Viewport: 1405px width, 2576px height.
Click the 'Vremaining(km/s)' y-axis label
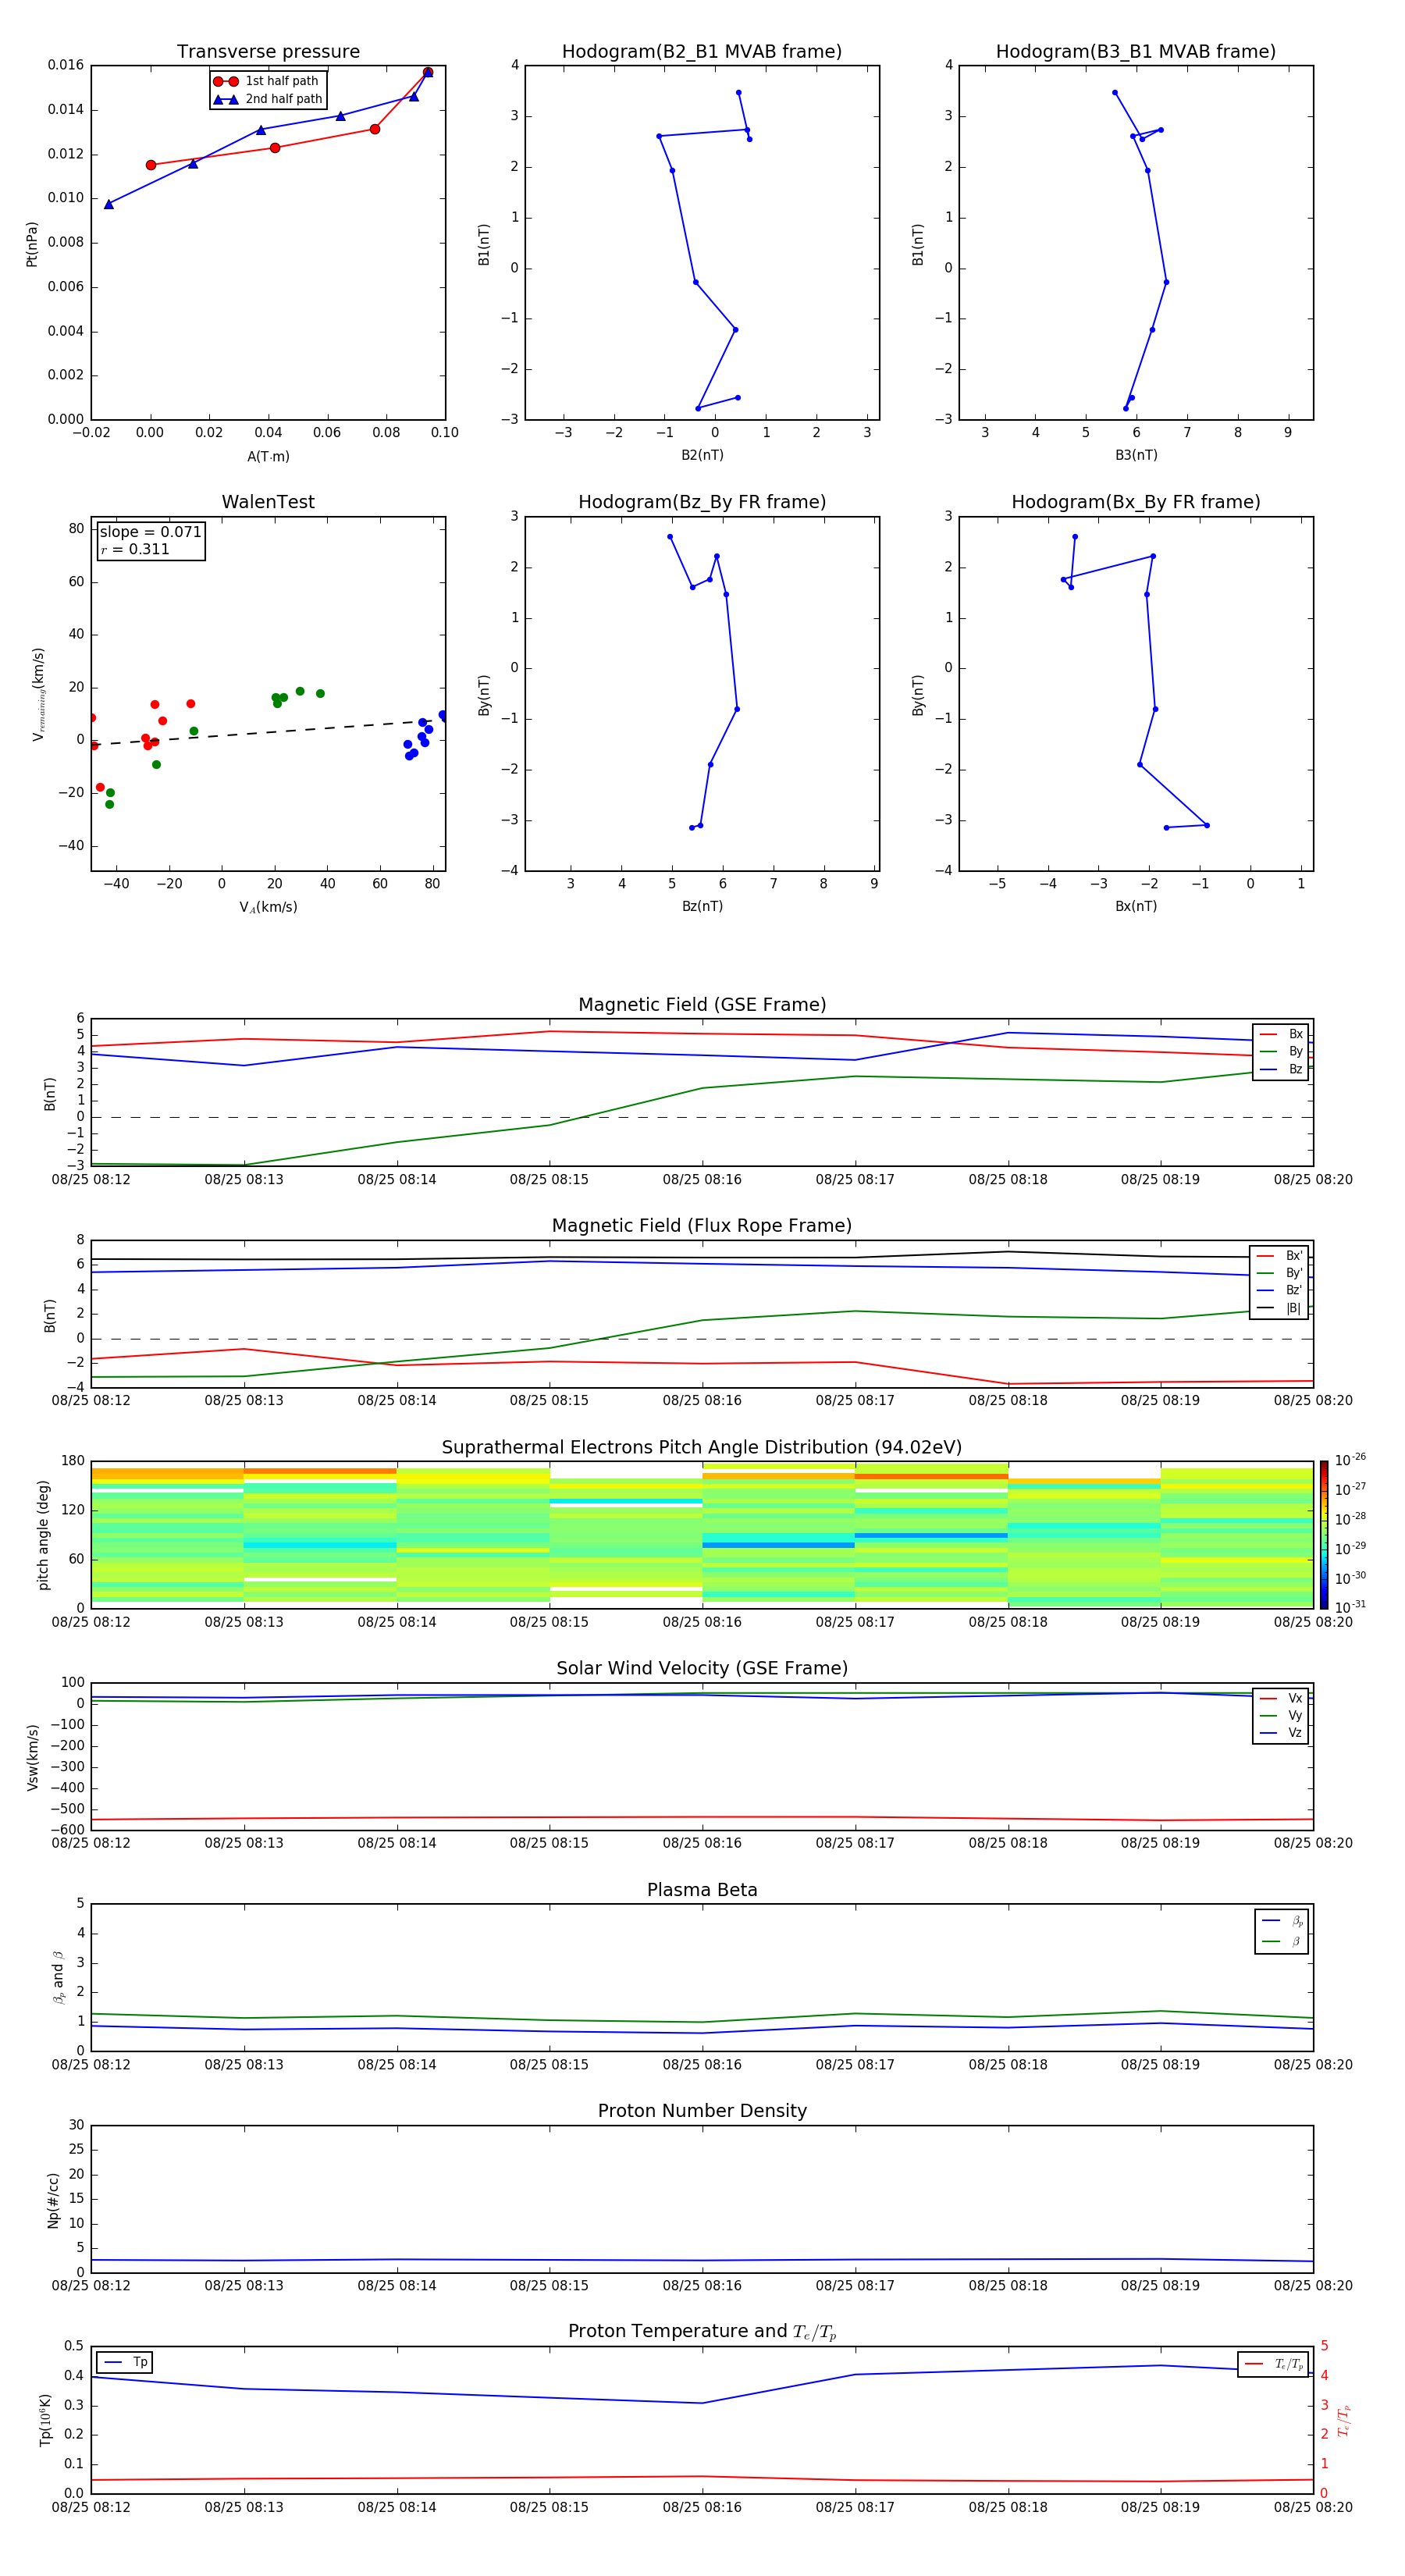[38, 694]
